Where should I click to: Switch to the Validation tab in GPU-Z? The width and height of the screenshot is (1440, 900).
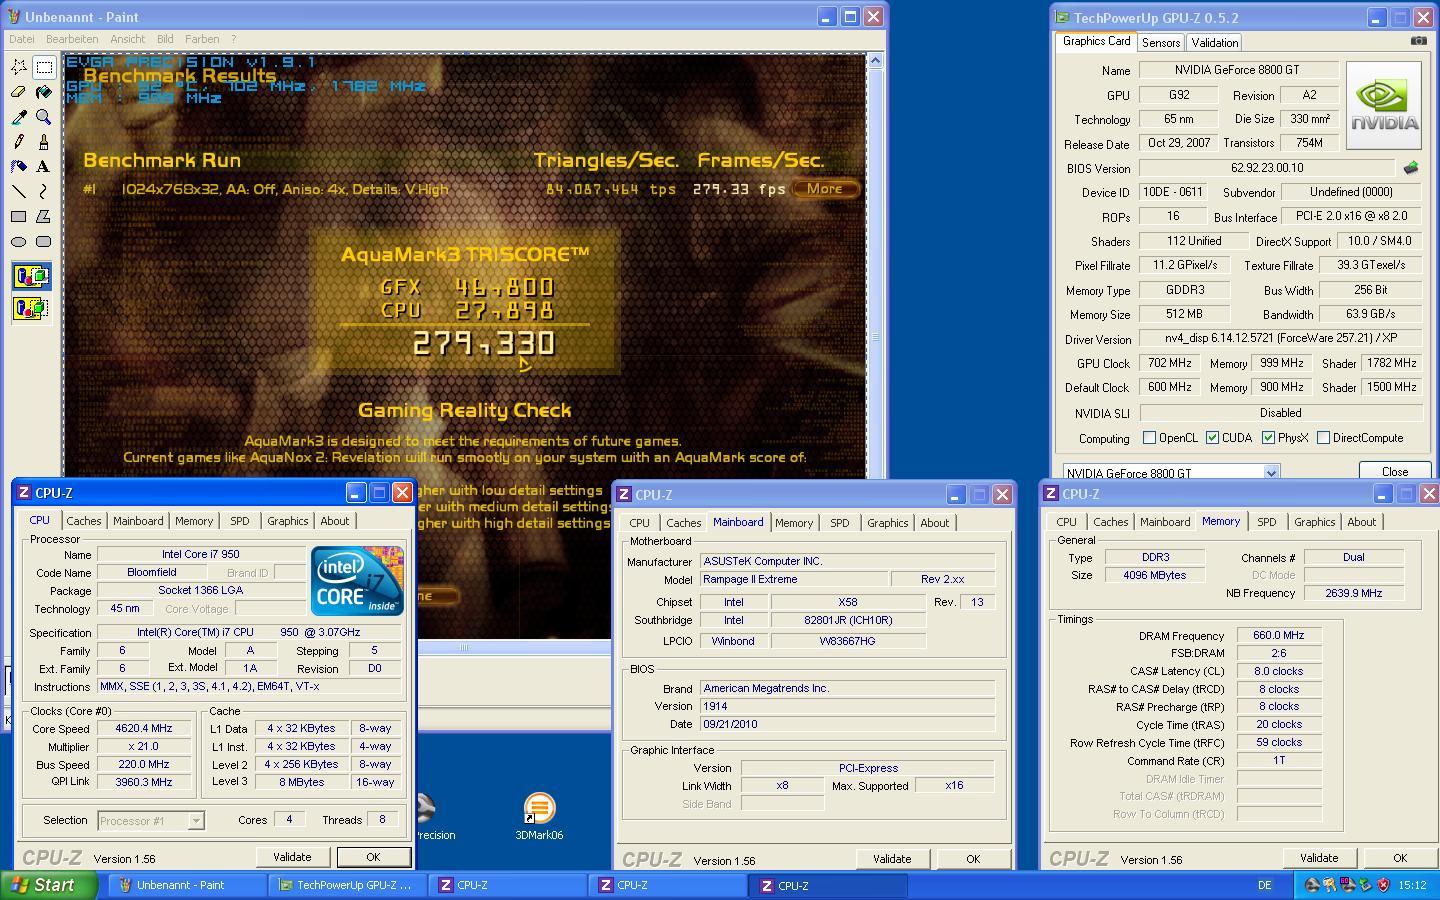1215,42
